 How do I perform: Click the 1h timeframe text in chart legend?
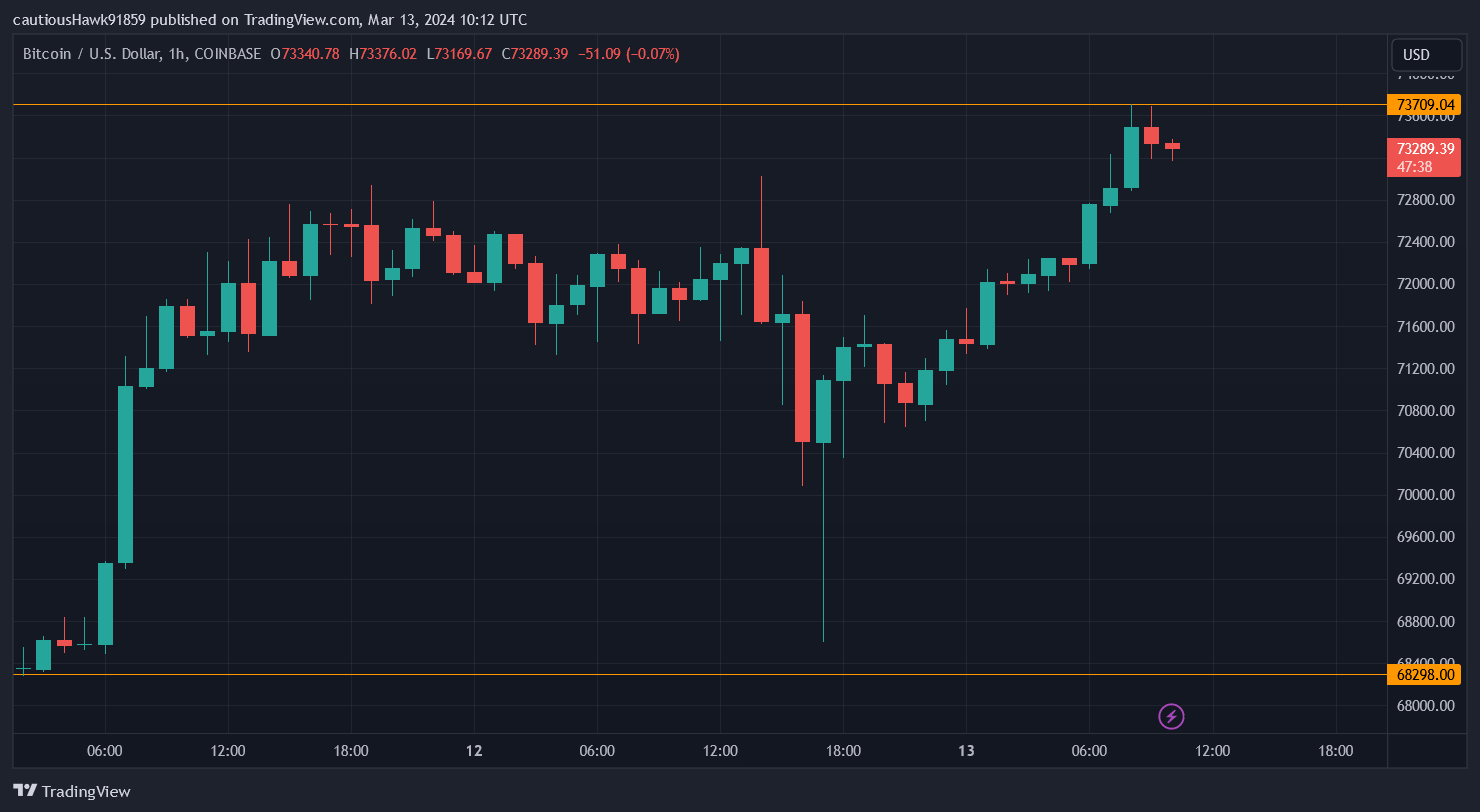(x=175, y=54)
